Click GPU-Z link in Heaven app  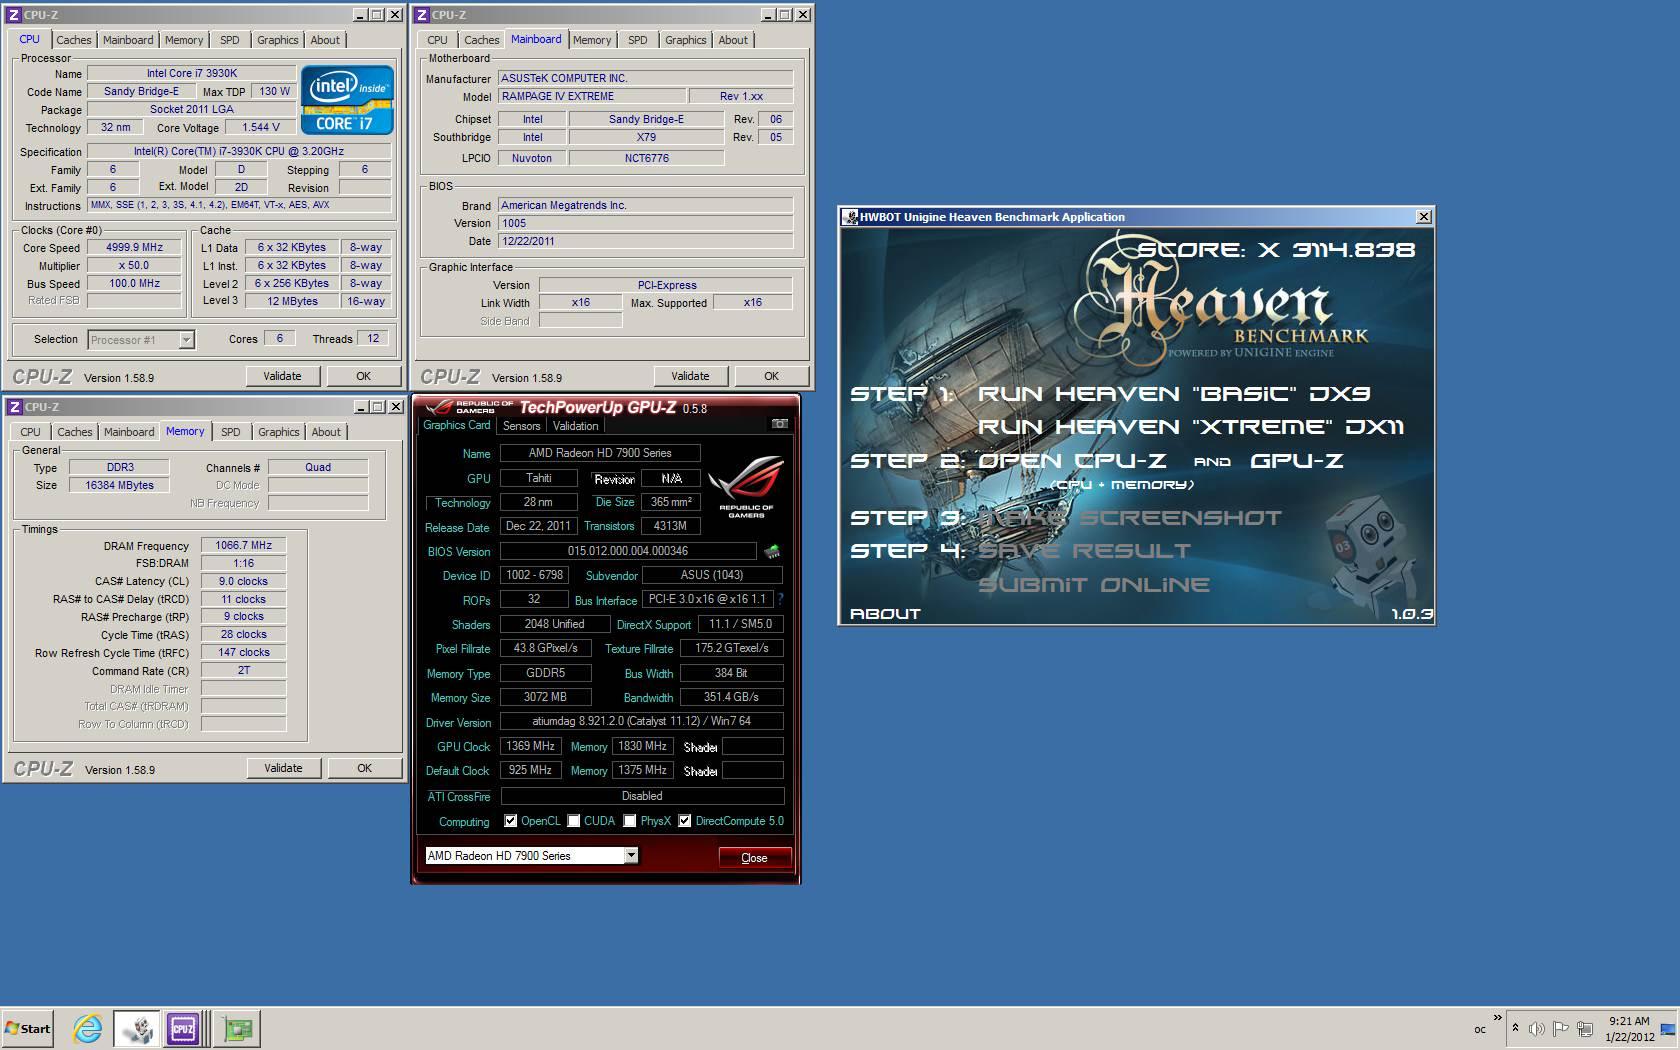click(1297, 461)
